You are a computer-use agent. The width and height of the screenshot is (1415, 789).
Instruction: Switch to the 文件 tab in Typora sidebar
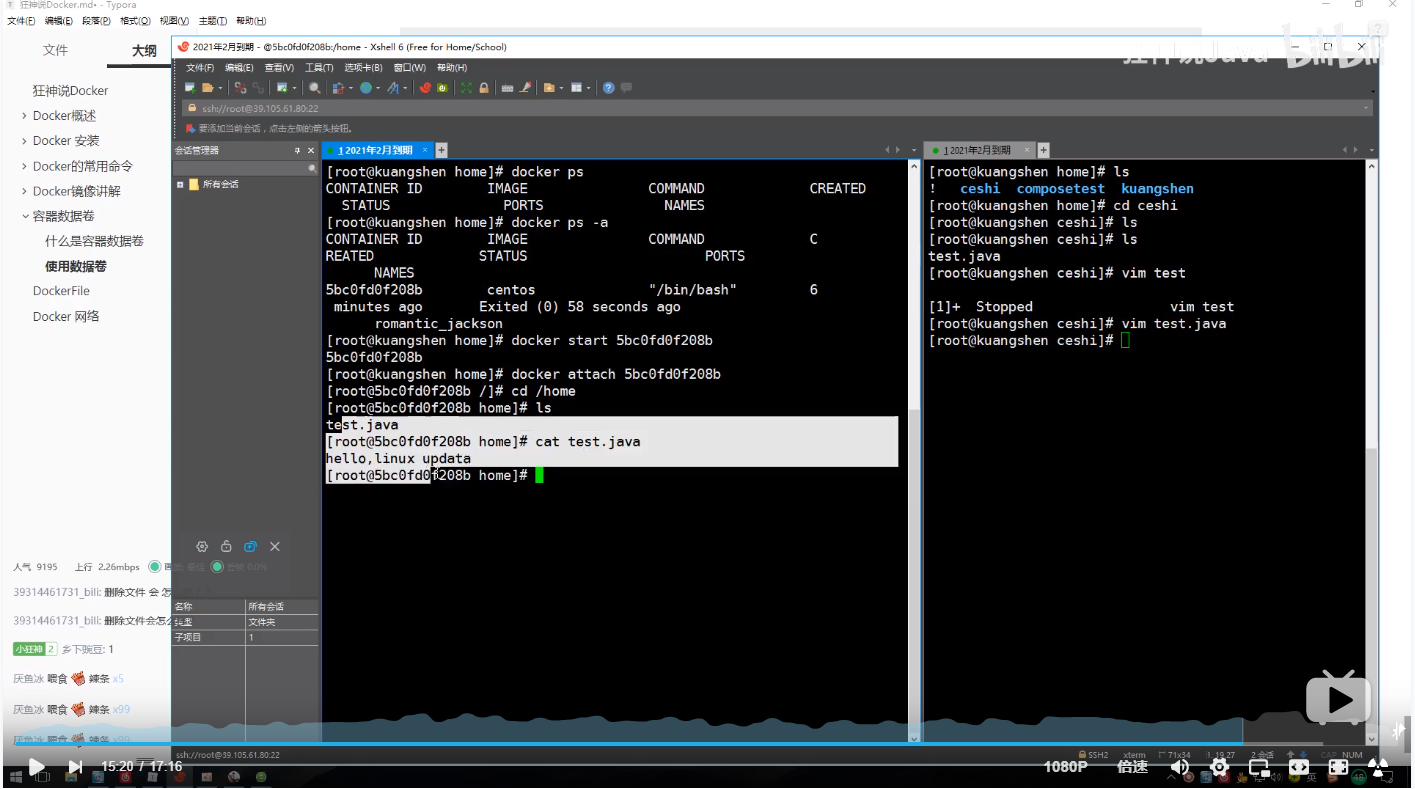tap(55, 51)
